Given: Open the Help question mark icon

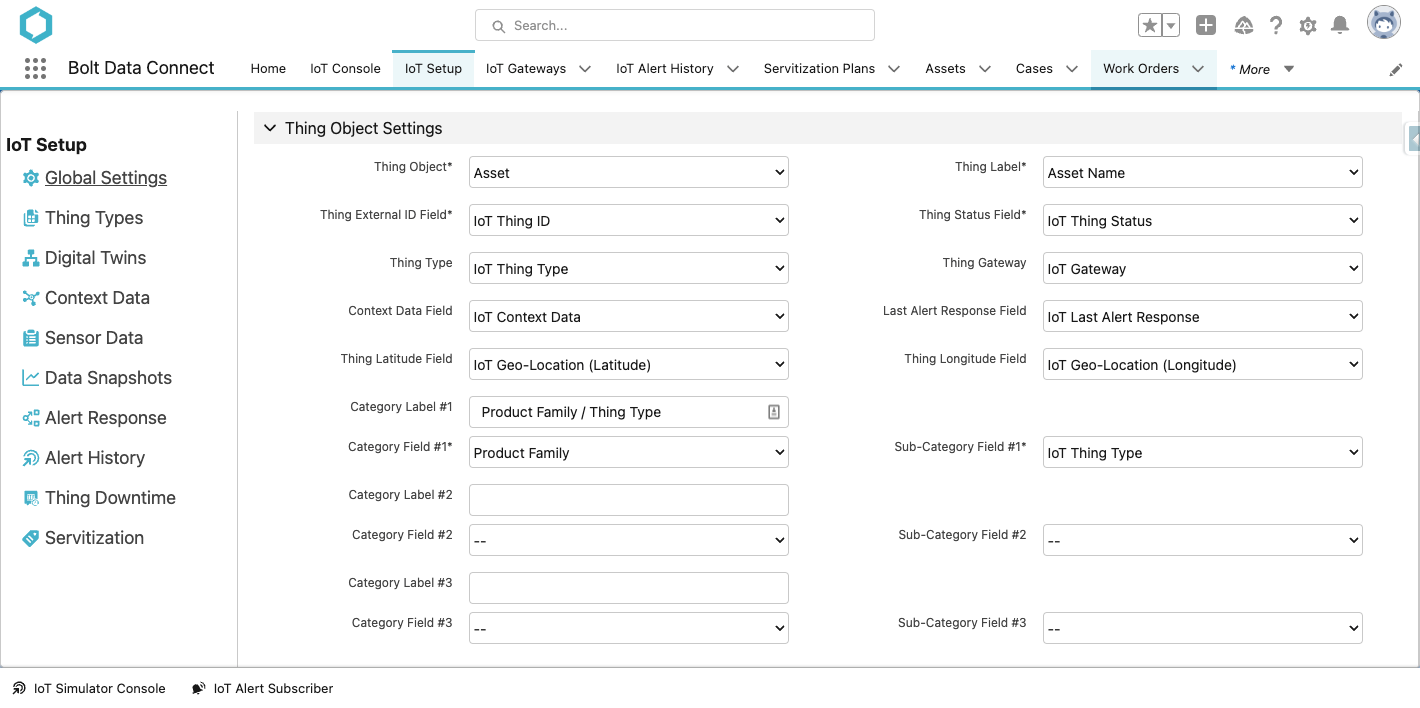Looking at the screenshot, I should tap(1276, 26).
